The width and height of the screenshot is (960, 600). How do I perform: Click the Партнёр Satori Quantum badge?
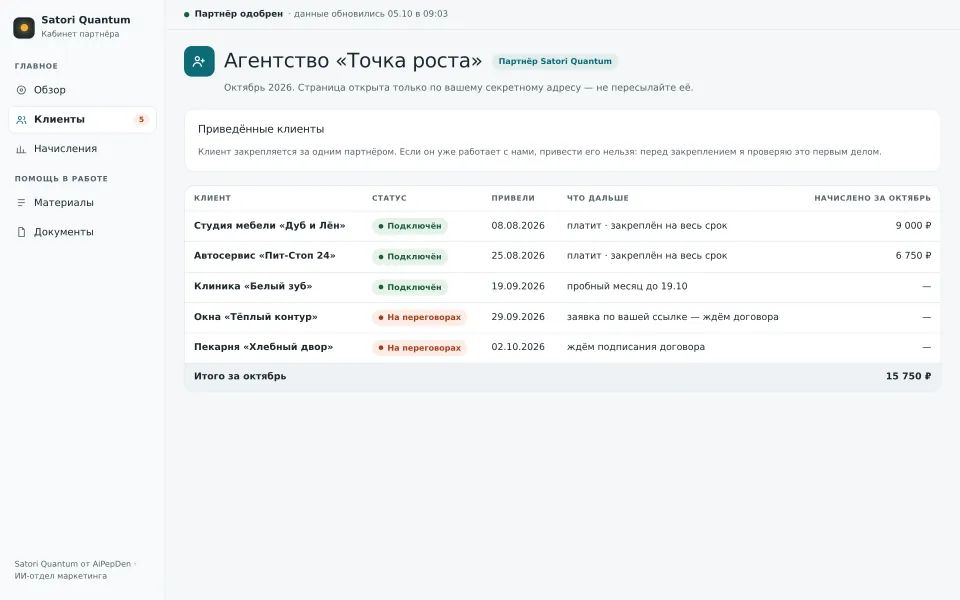[x=555, y=61]
